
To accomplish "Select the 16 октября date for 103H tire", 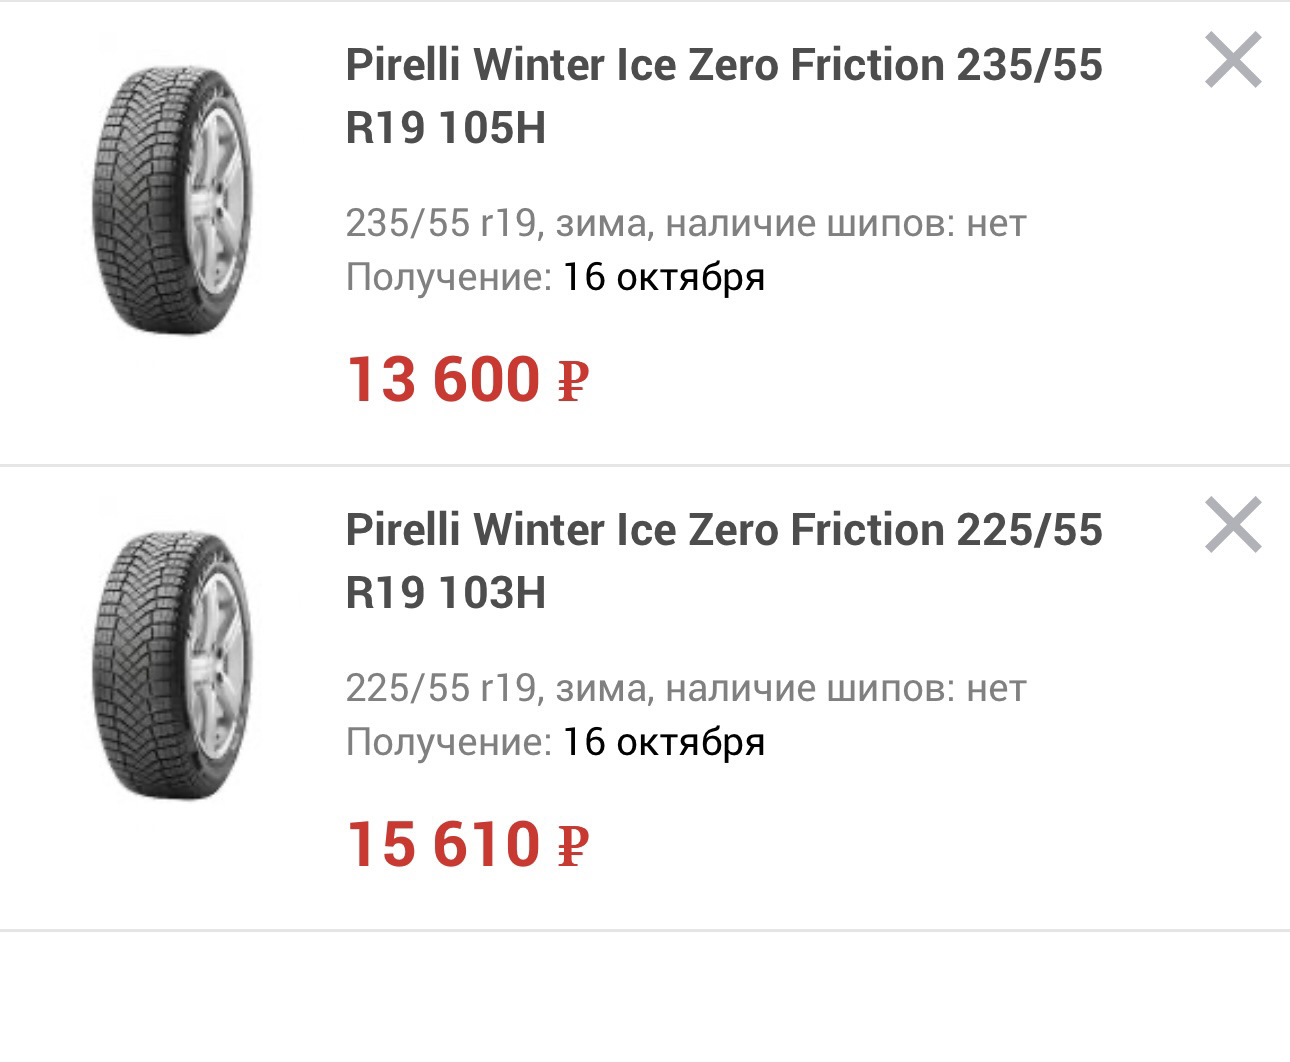I will (x=663, y=742).
